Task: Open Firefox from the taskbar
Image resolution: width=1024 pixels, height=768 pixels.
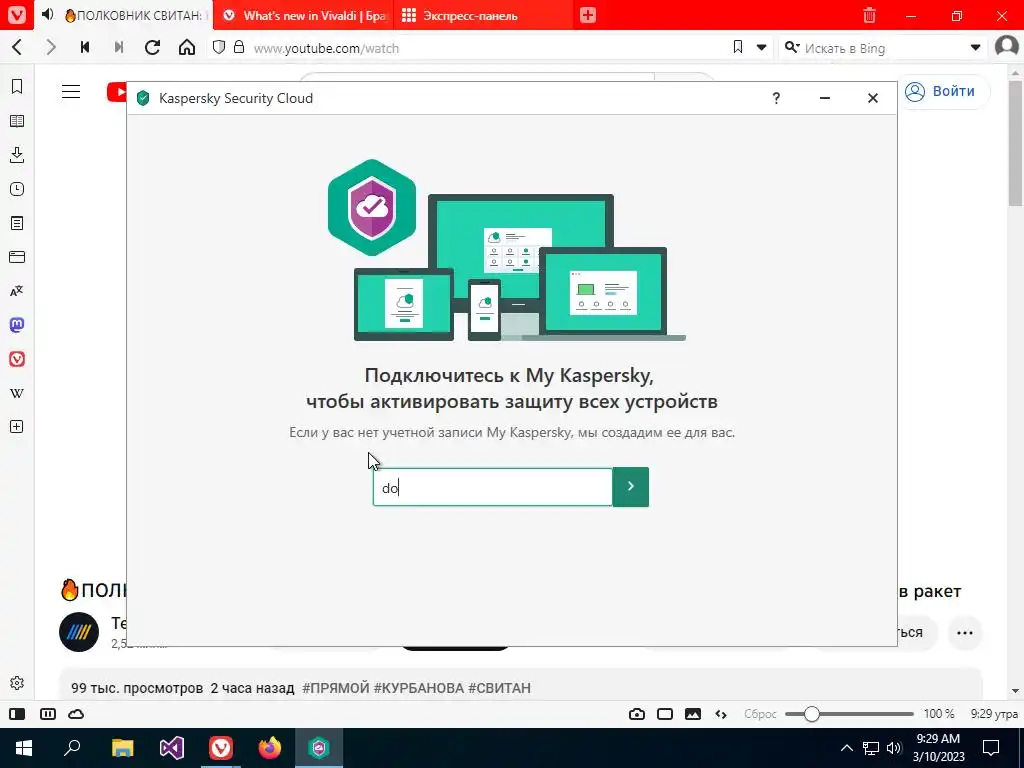Action: click(x=270, y=748)
